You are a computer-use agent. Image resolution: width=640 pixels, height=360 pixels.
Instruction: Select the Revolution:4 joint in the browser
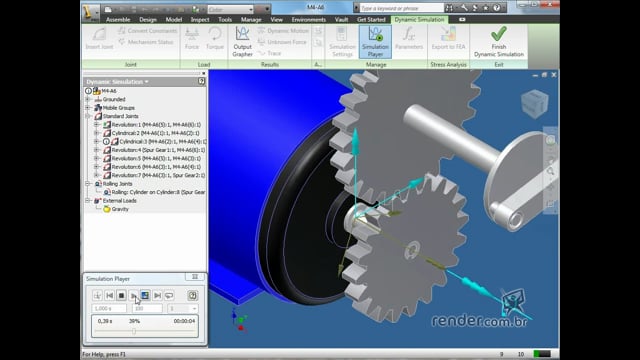(158, 150)
